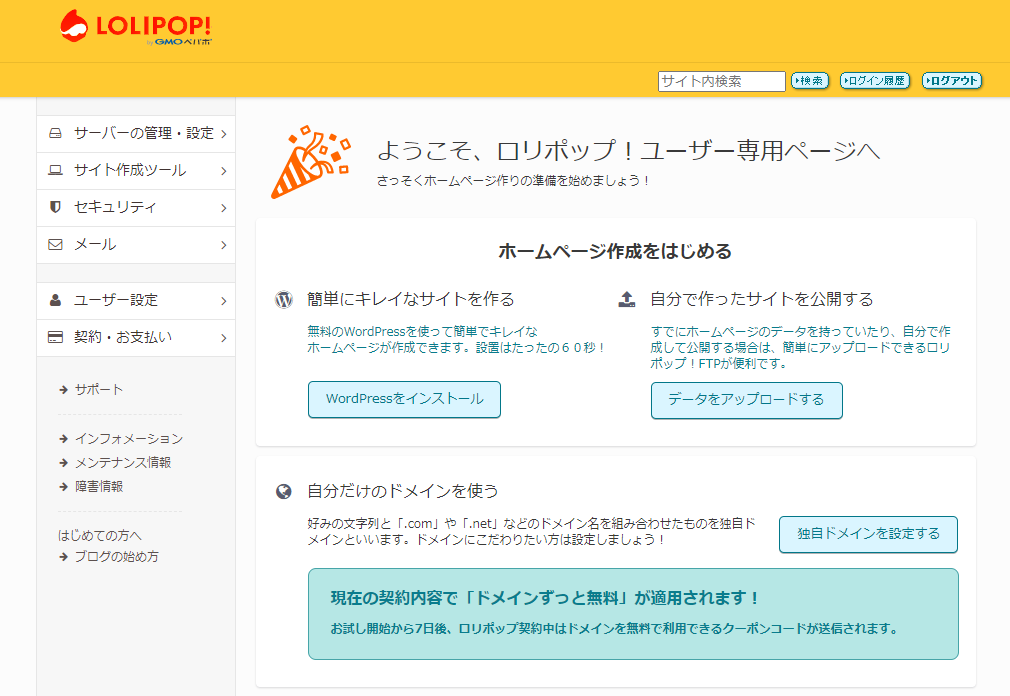Image resolution: width=1010 pixels, height=696 pixels.
Task: Open the サポート link
Action: [99, 390]
